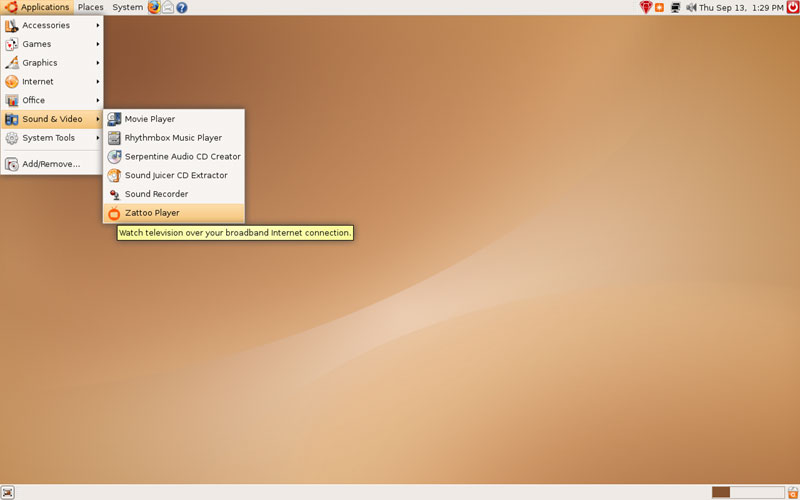Expand Graphics submenu arrow
Screen dimensions: 800x500
pyautogui.click(x=97, y=63)
